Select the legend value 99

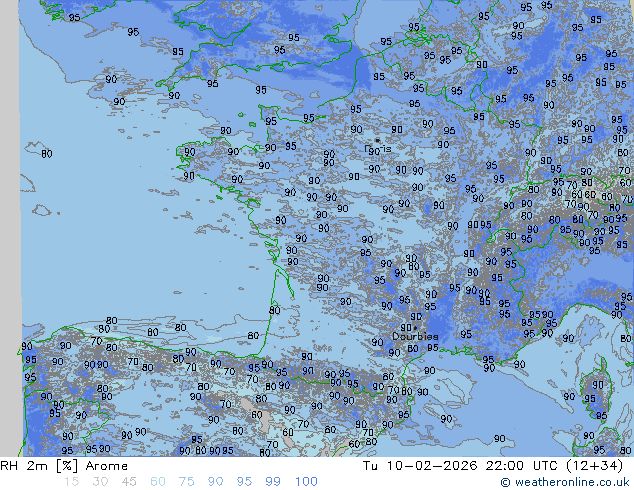(273, 482)
